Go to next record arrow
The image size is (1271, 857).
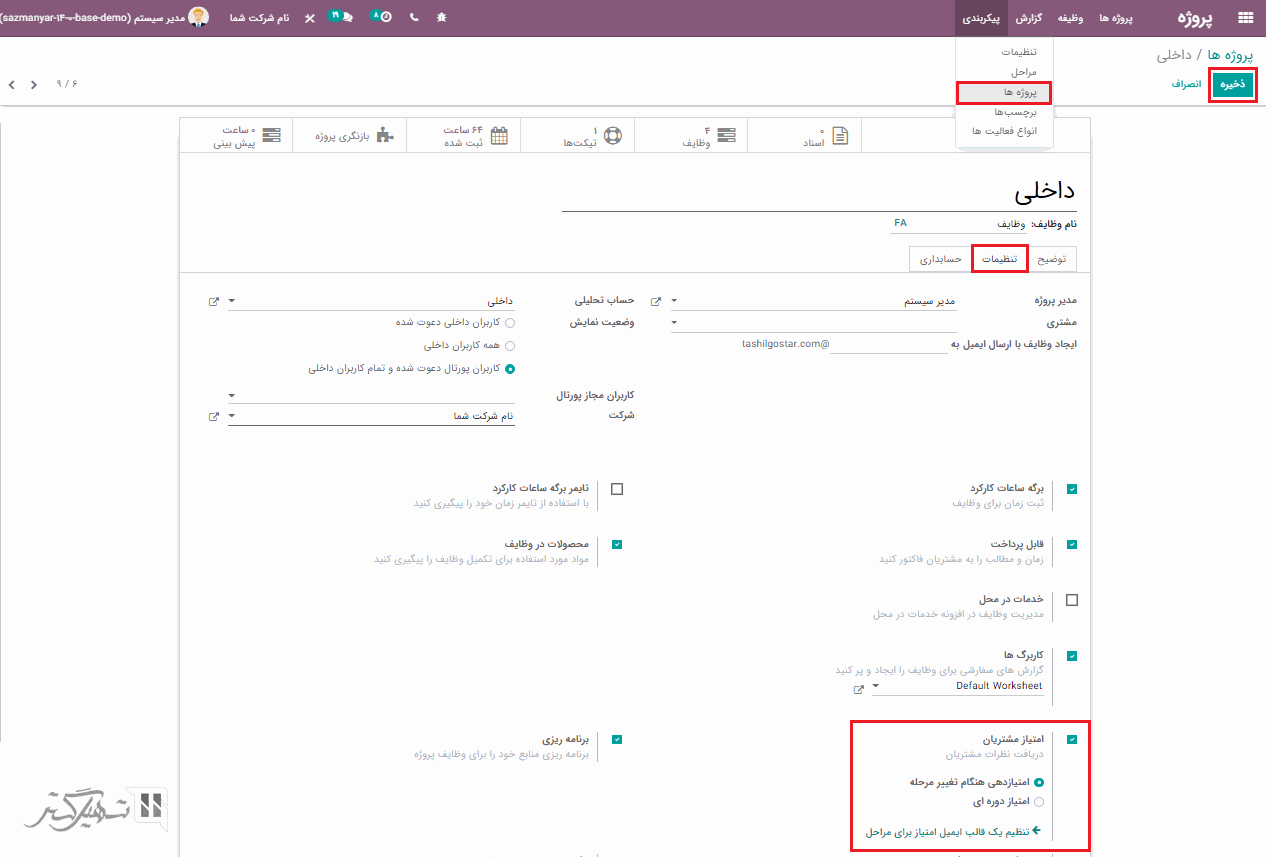click(x=33, y=85)
